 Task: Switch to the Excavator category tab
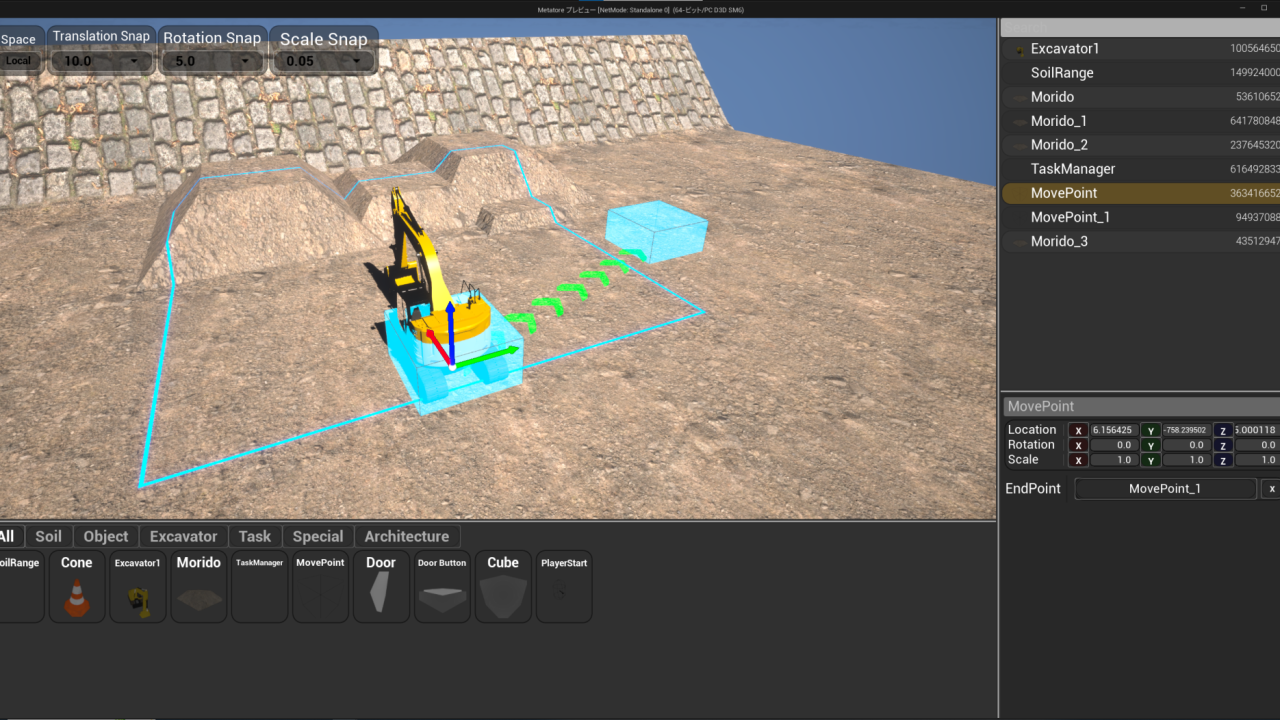pos(183,536)
